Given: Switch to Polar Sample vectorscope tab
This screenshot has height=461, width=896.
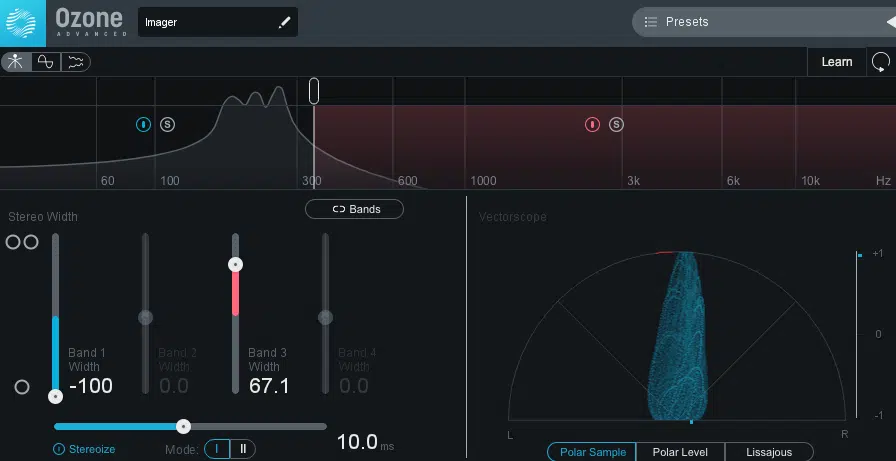Looking at the screenshot, I should [592, 452].
